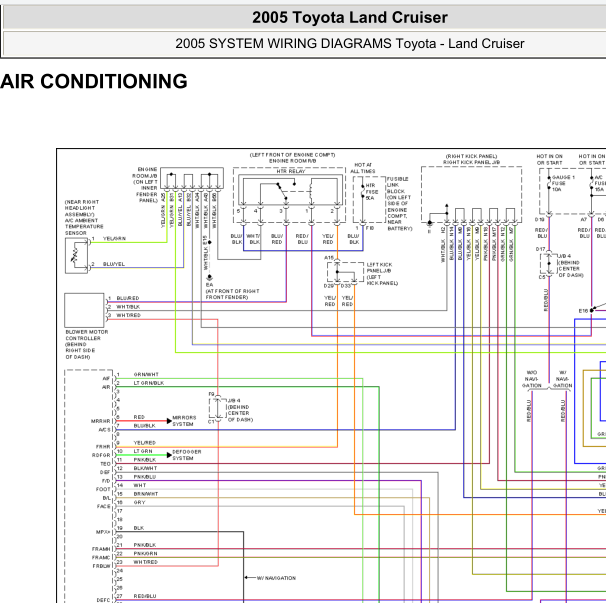Click the "RIGHT KICK PANEL J/B" label
The image size is (606, 603).
coord(472,162)
